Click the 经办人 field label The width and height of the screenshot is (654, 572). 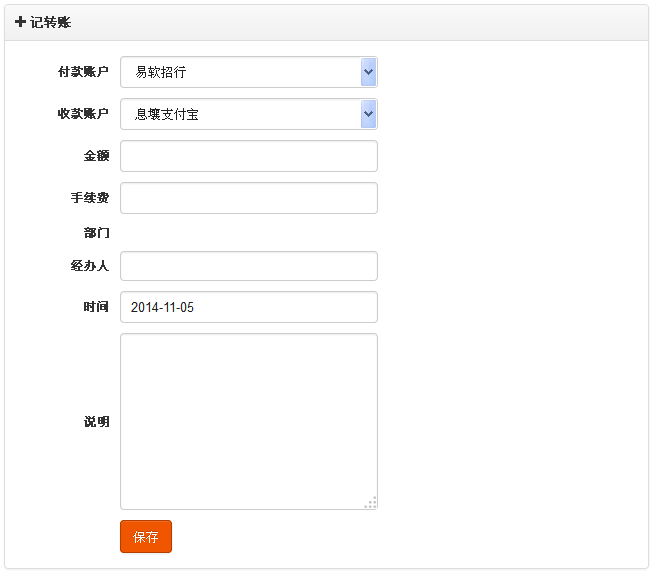pos(90,265)
